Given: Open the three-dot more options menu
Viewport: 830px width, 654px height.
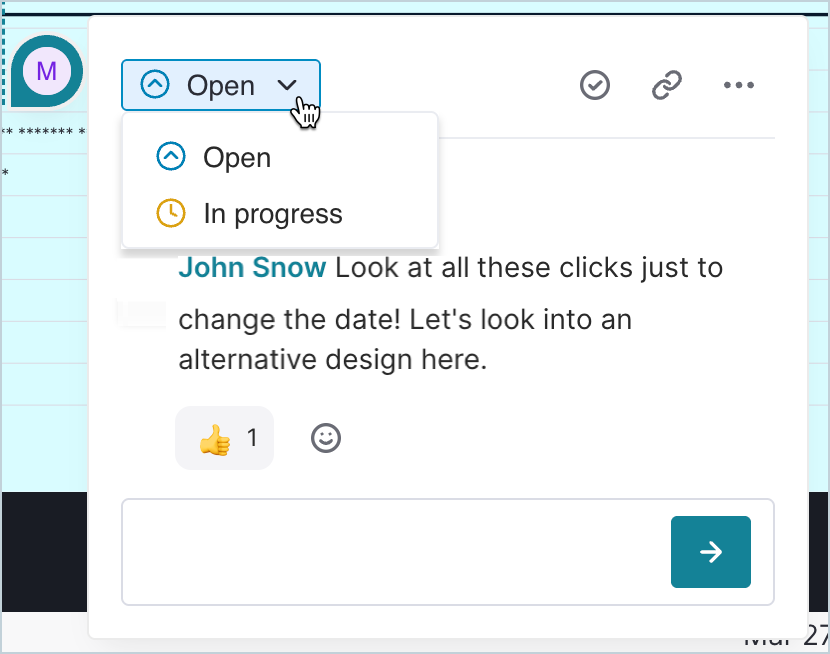Looking at the screenshot, I should [738, 85].
